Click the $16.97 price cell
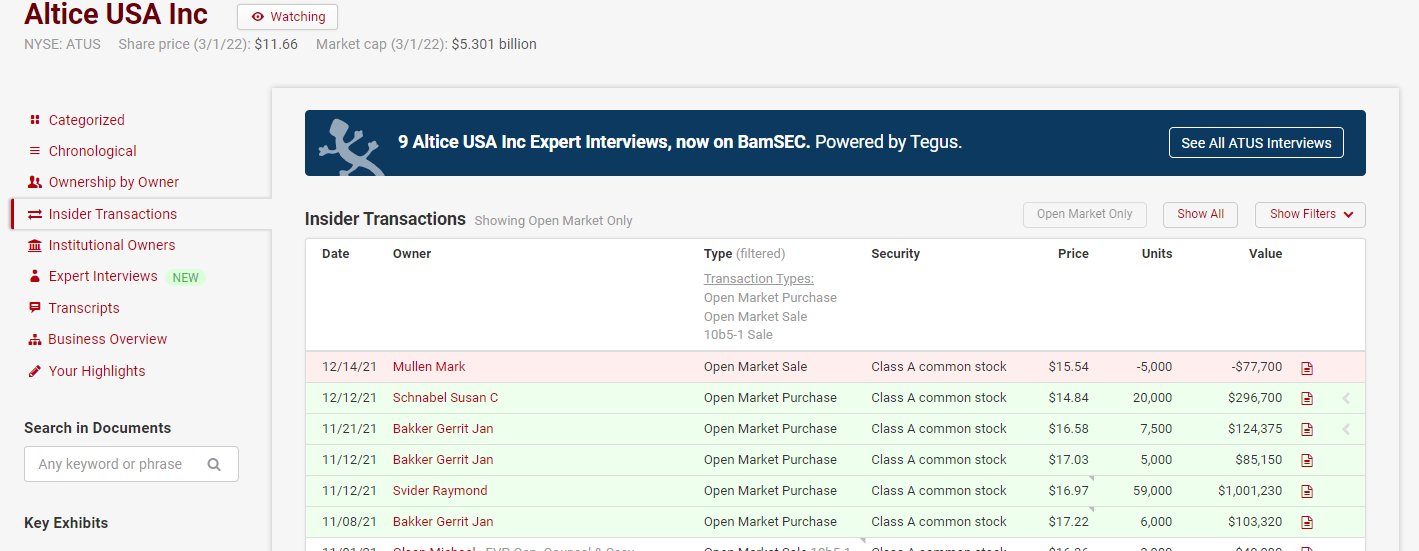This screenshot has width=1419, height=551. (x=1068, y=491)
